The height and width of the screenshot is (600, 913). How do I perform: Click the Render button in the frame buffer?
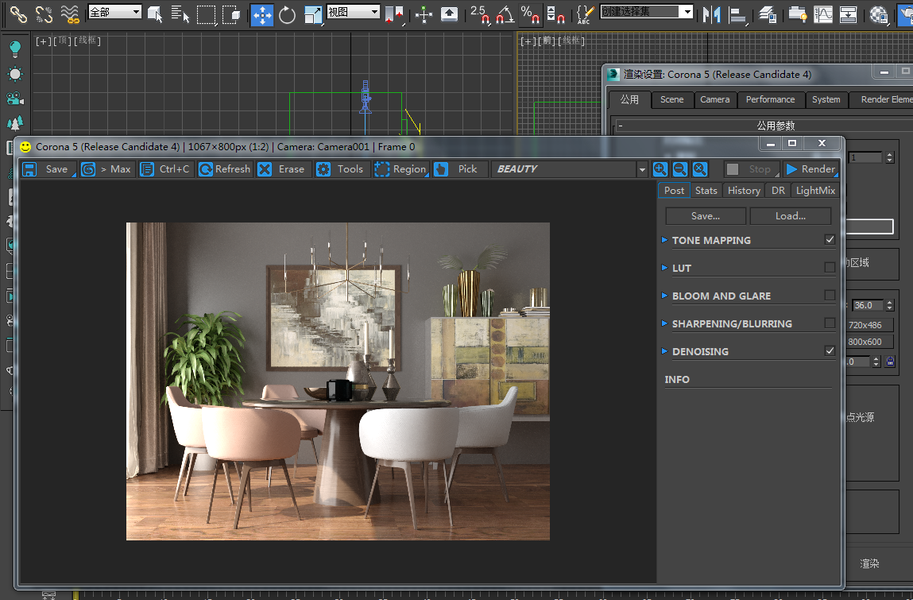click(811, 169)
